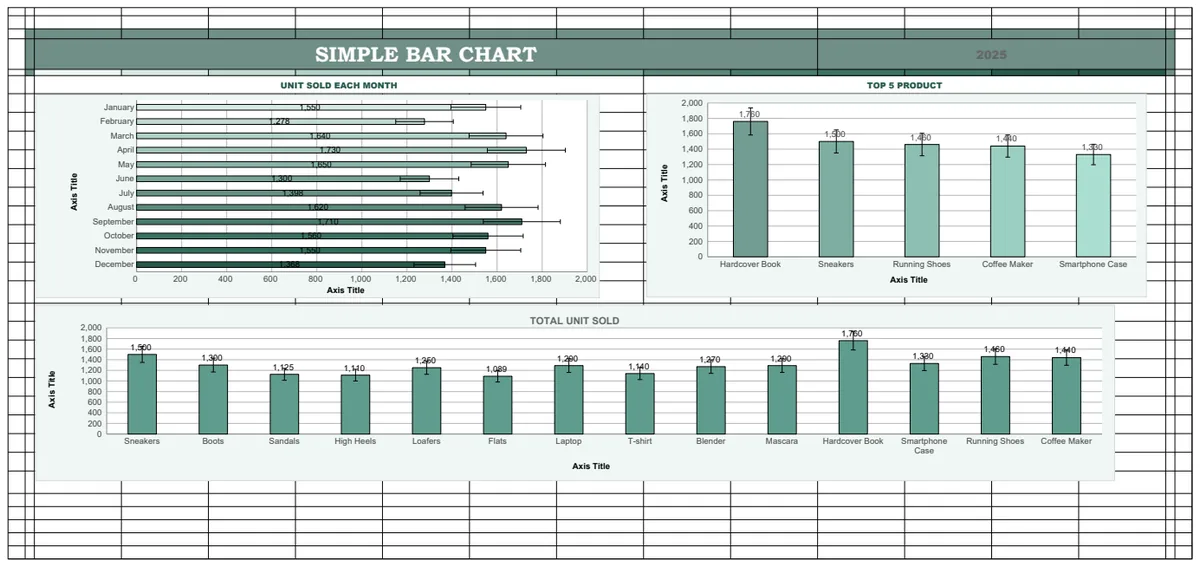This screenshot has width=1200, height=567.
Task: Click the Sneakers bar in Total Unit Sold chart
Action: tap(142, 394)
